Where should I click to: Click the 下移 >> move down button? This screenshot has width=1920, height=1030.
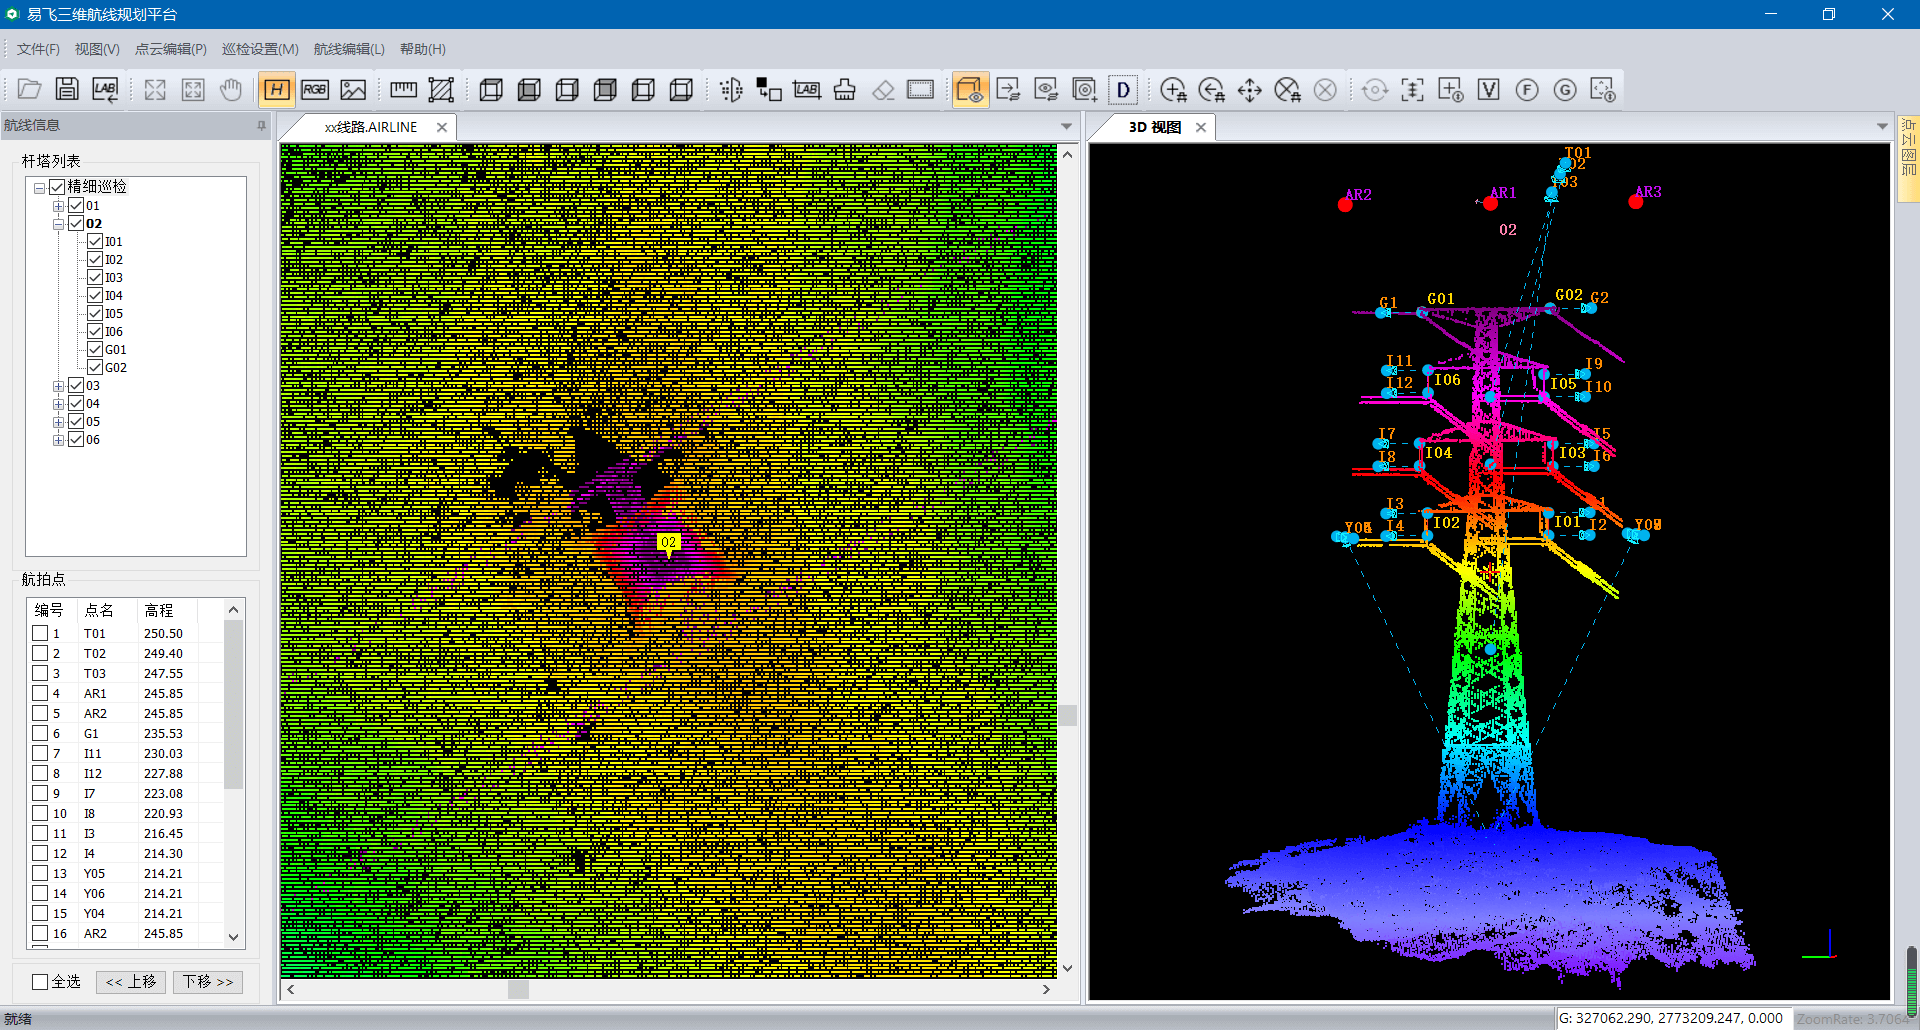208,981
